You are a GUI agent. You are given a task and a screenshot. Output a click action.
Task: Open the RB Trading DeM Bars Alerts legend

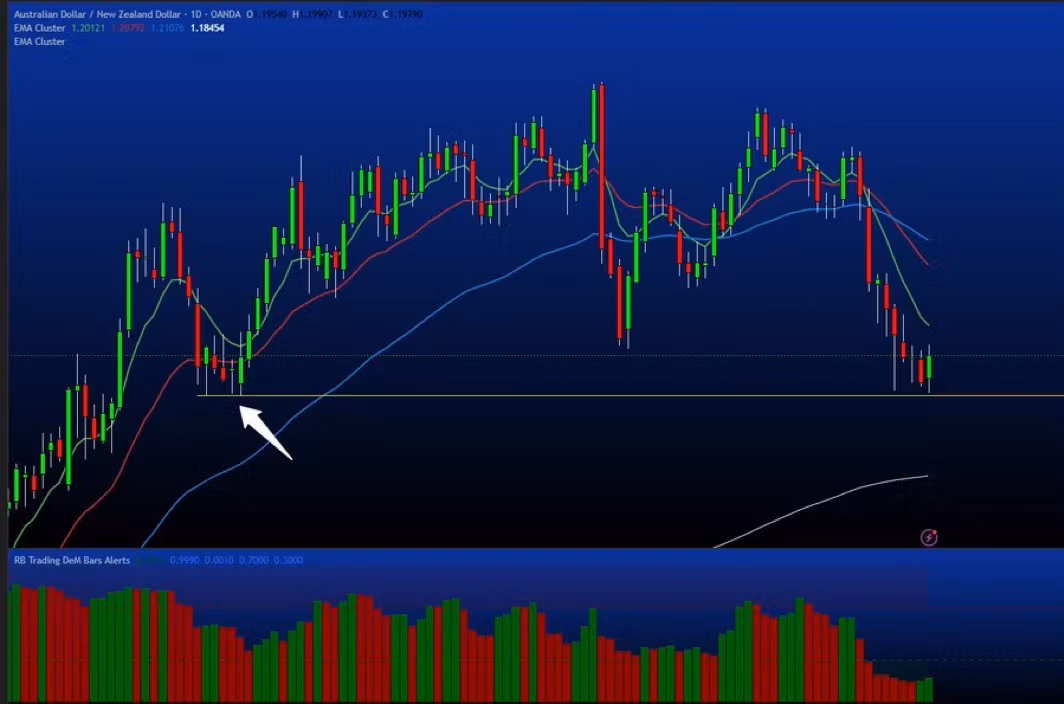pos(72,560)
